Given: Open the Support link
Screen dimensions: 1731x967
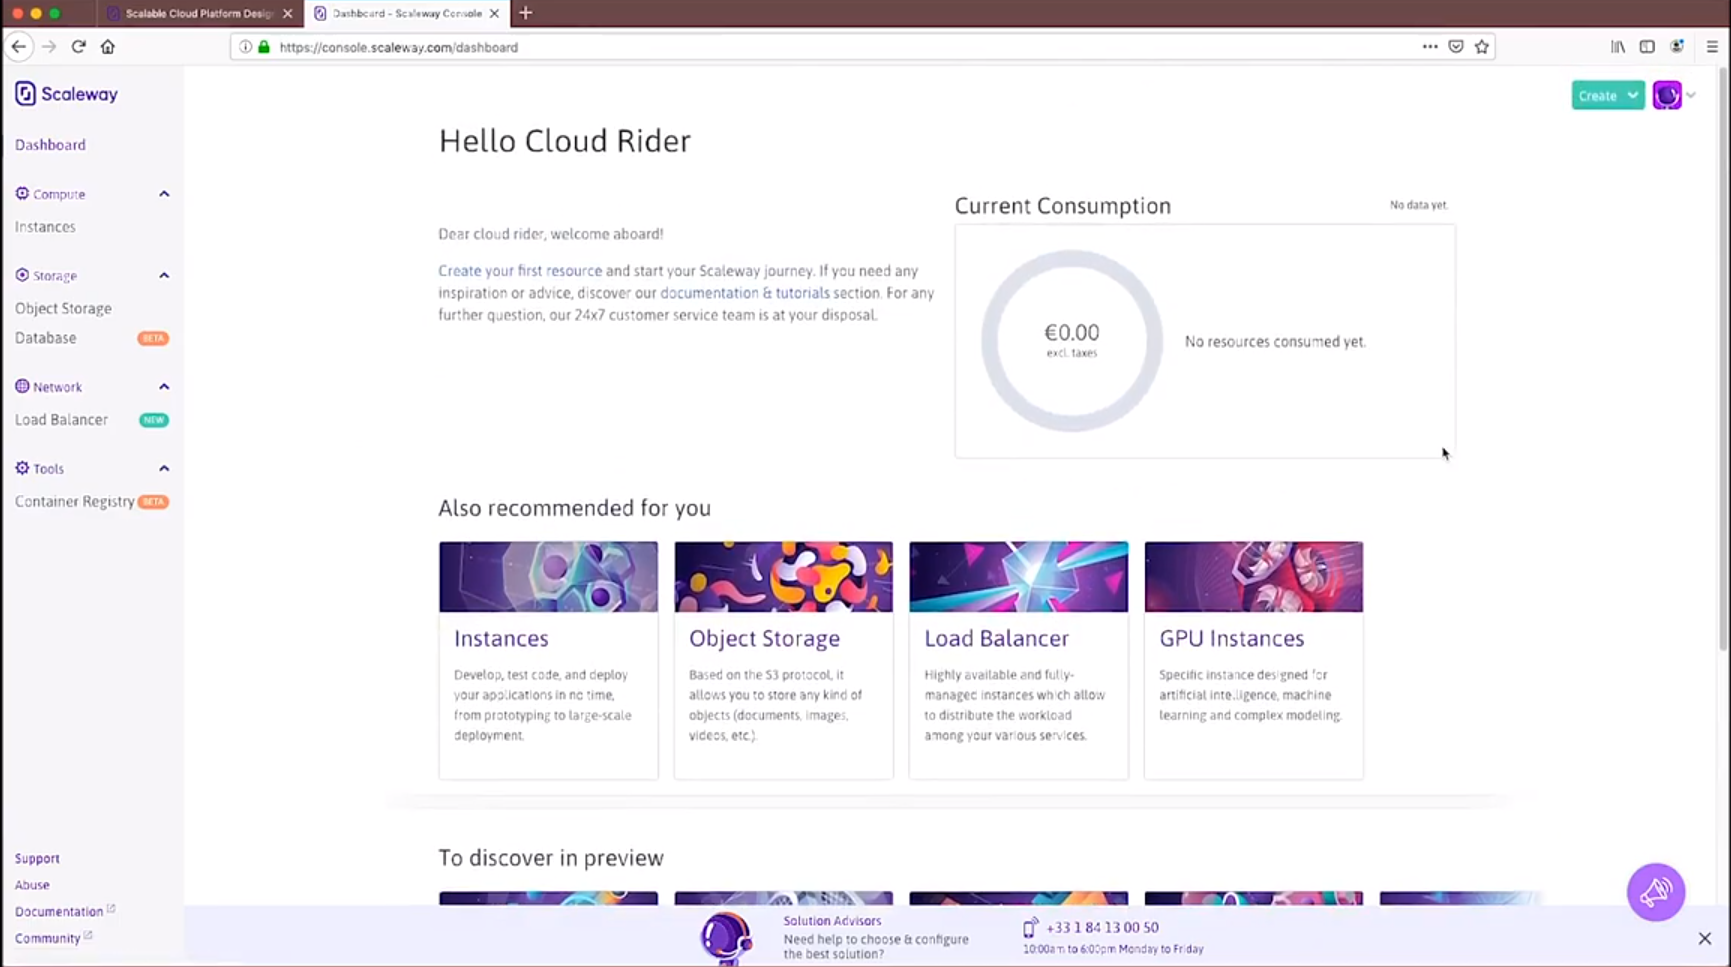Looking at the screenshot, I should tap(37, 859).
